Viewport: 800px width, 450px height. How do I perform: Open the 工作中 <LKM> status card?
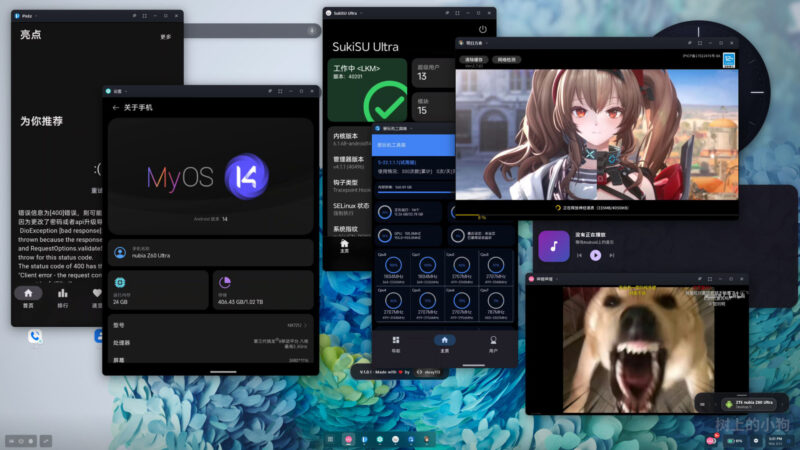click(x=367, y=90)
